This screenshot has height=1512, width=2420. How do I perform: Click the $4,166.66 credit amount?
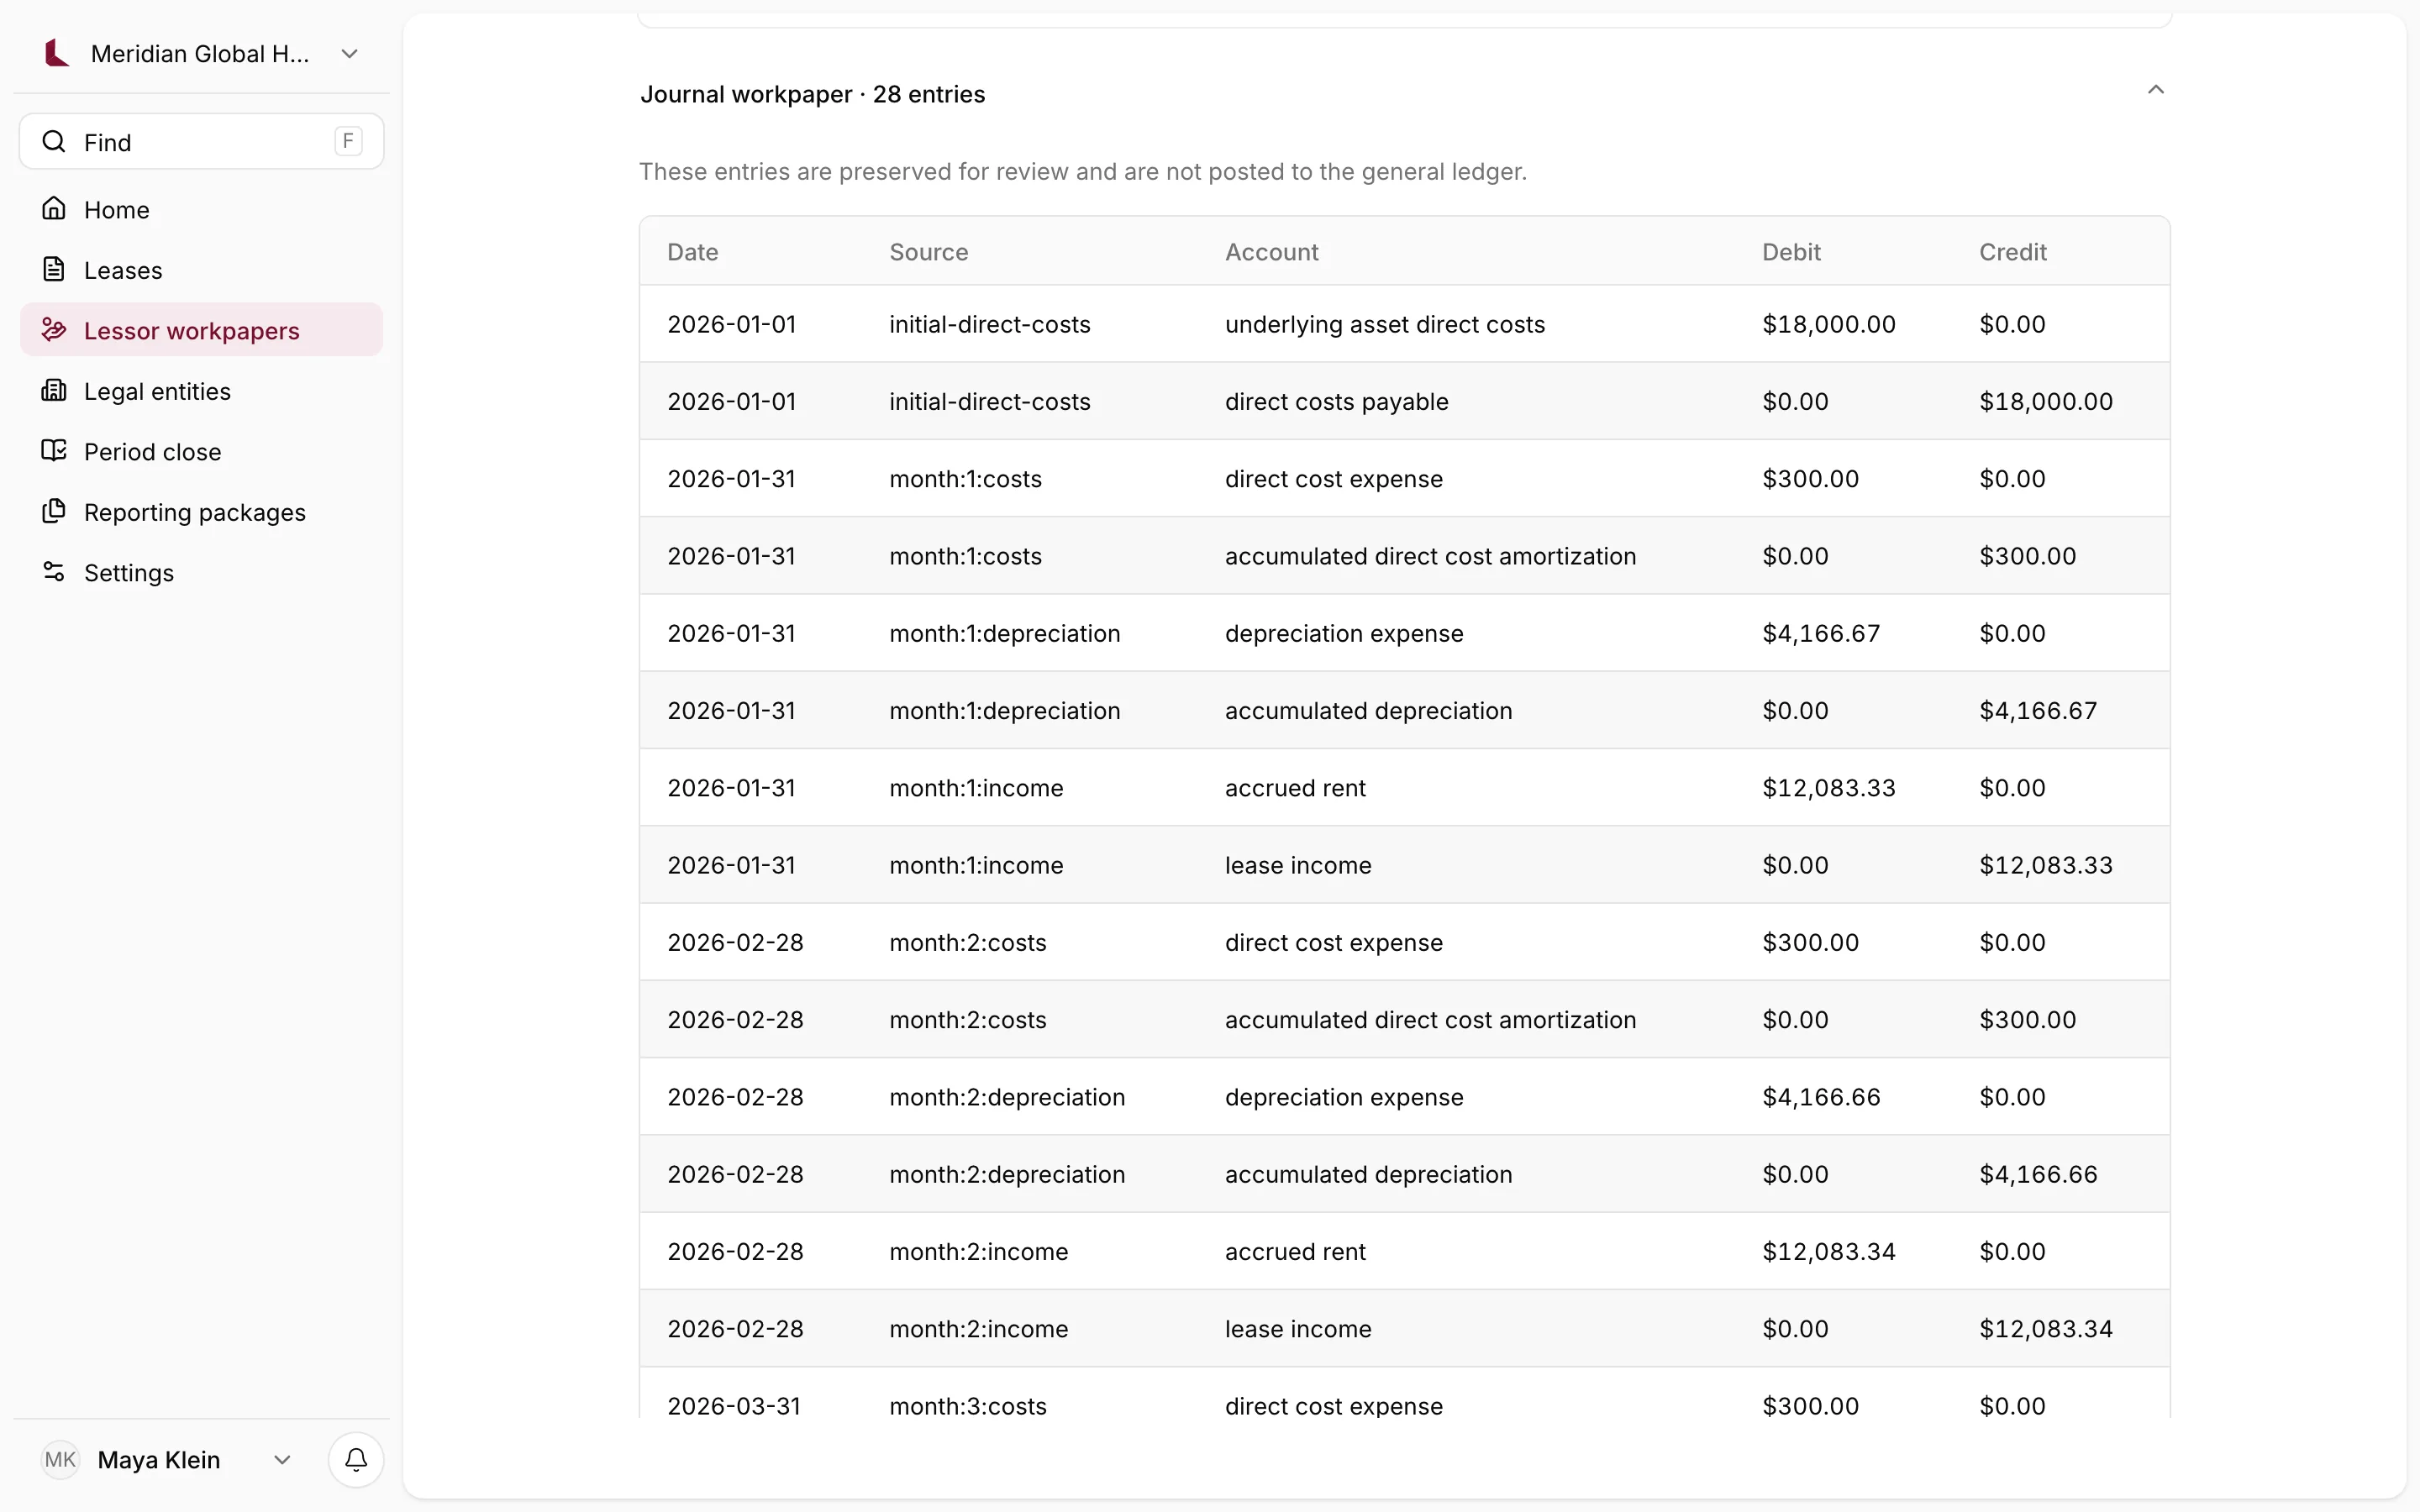(2038, 1174)
